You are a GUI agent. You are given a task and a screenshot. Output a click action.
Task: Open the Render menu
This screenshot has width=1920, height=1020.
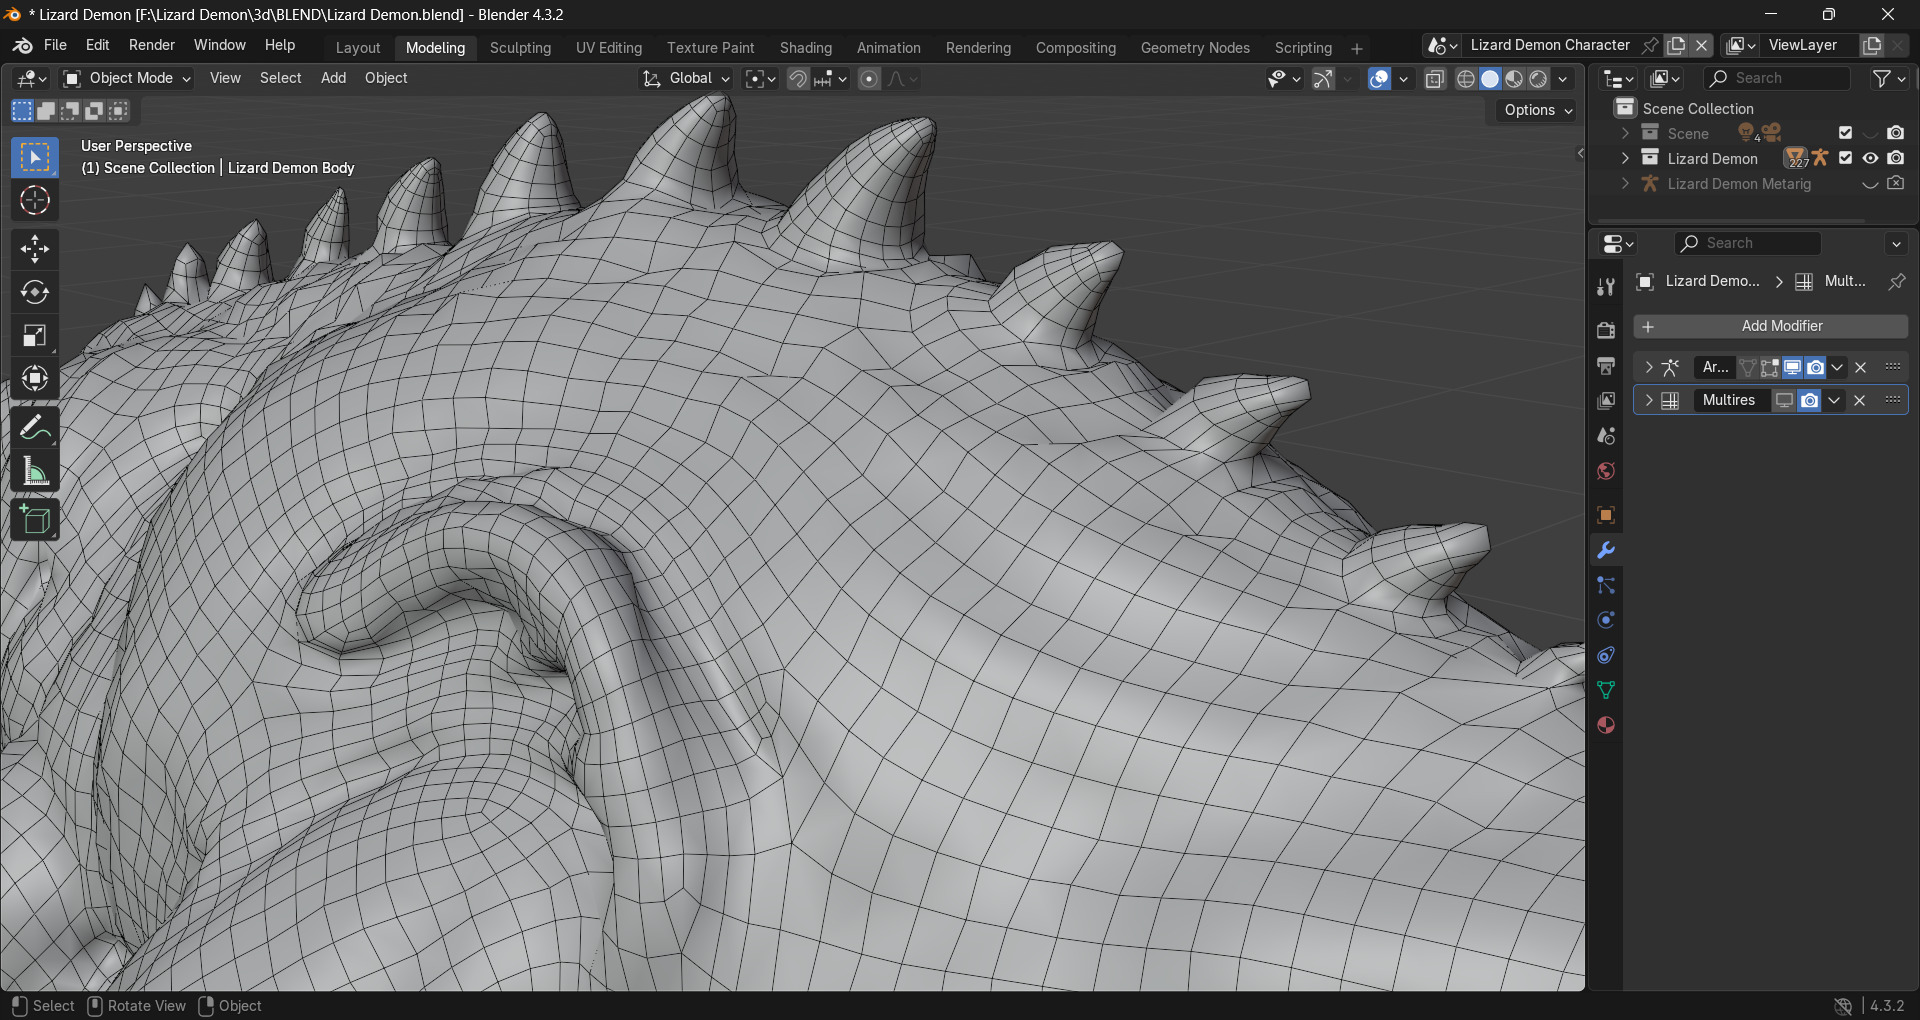coord(152,45)
